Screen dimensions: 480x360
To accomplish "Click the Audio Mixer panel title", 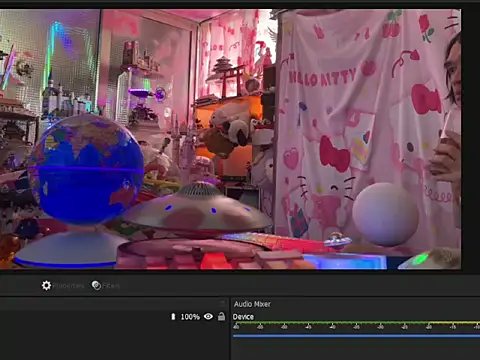I will click(x=252, y=304).
